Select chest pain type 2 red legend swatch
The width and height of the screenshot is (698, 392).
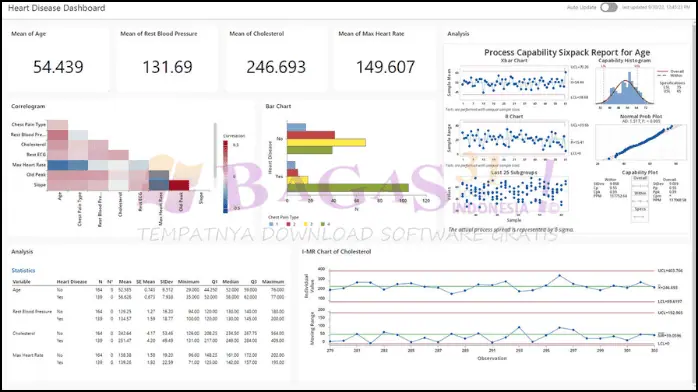(x=288, y=224)
